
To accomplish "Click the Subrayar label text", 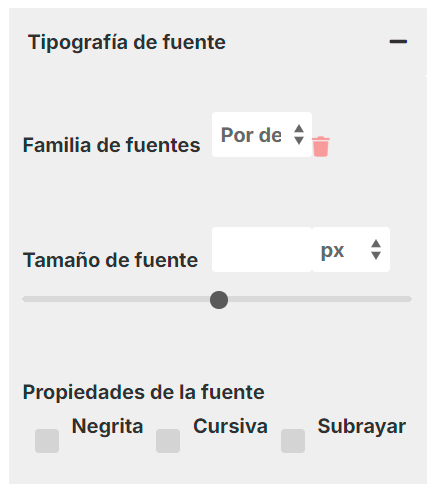I will 362,427.
